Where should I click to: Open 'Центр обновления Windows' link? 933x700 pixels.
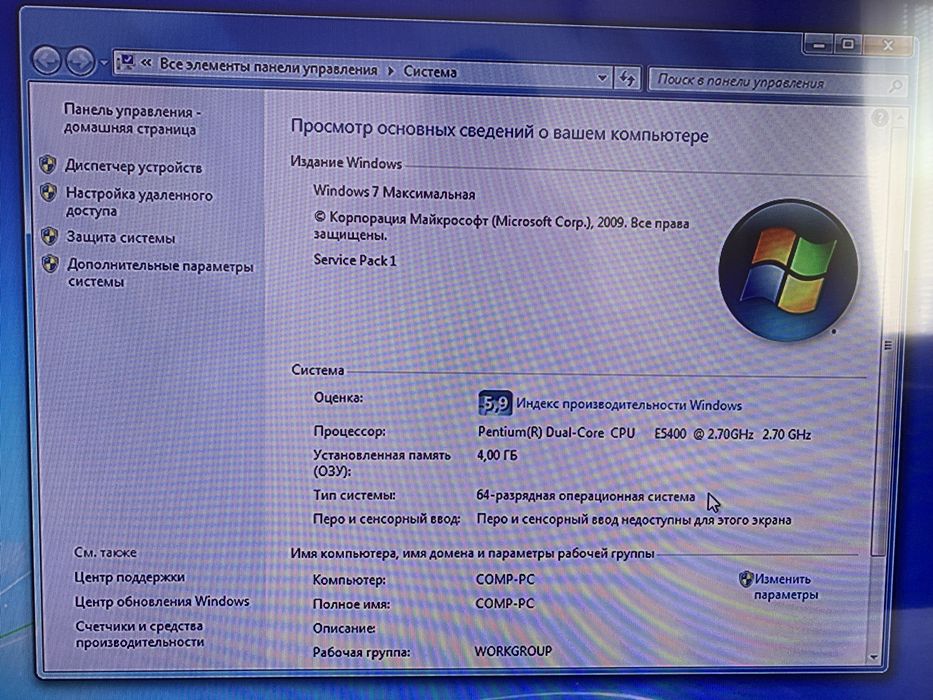click(162, 601)
